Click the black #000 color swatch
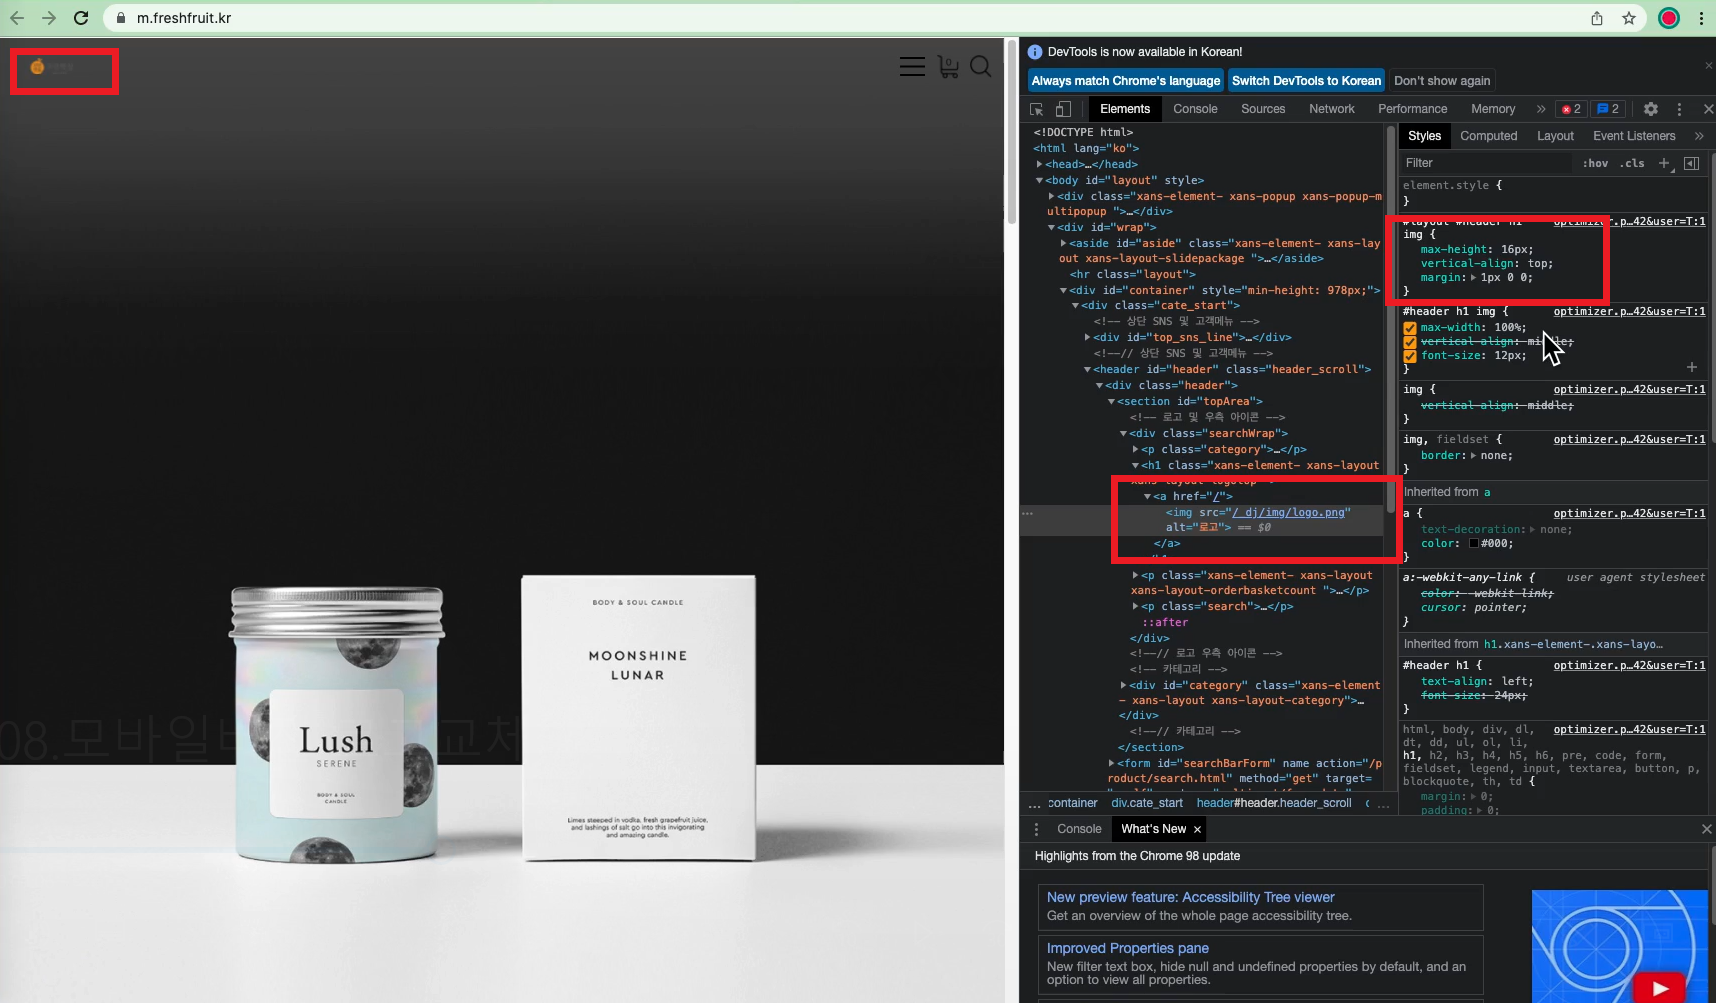Screen dimensions: 1716x1003 (1473, 544)
